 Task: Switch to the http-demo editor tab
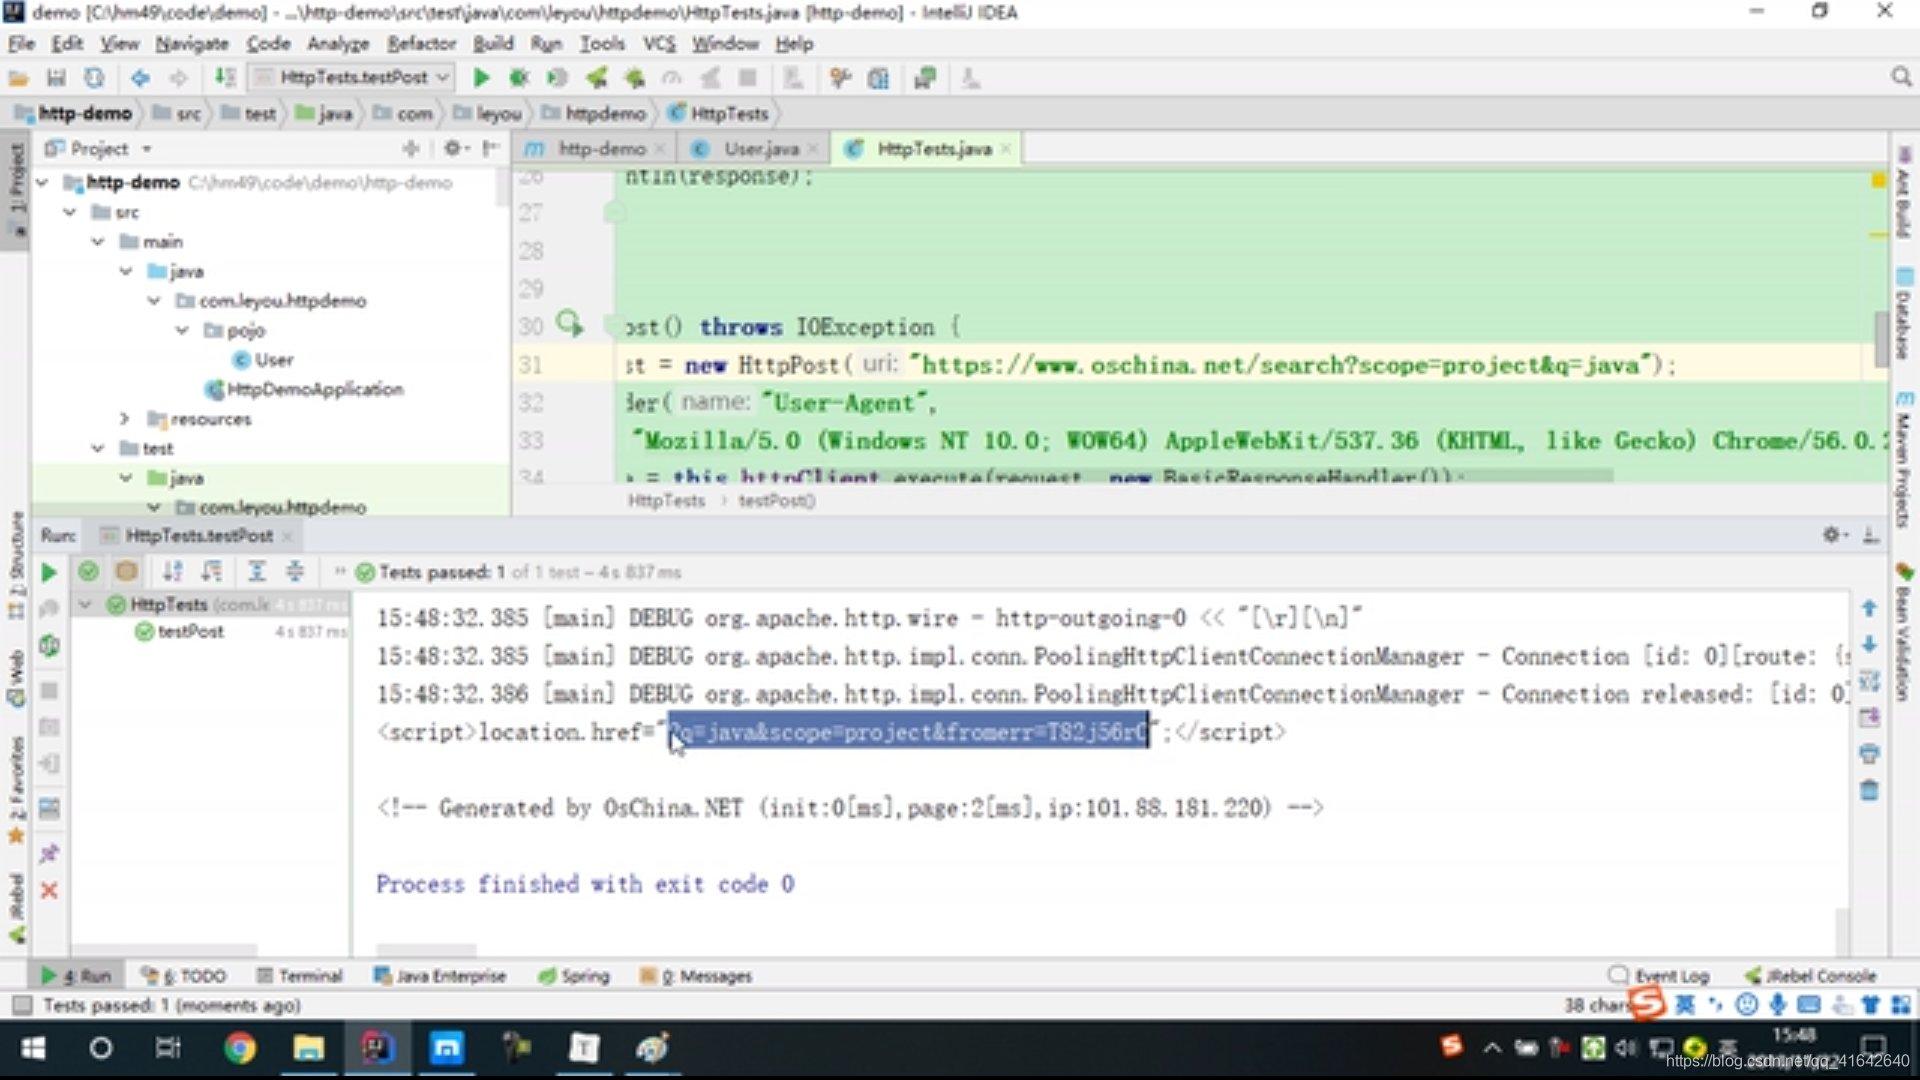click(596, 148)
